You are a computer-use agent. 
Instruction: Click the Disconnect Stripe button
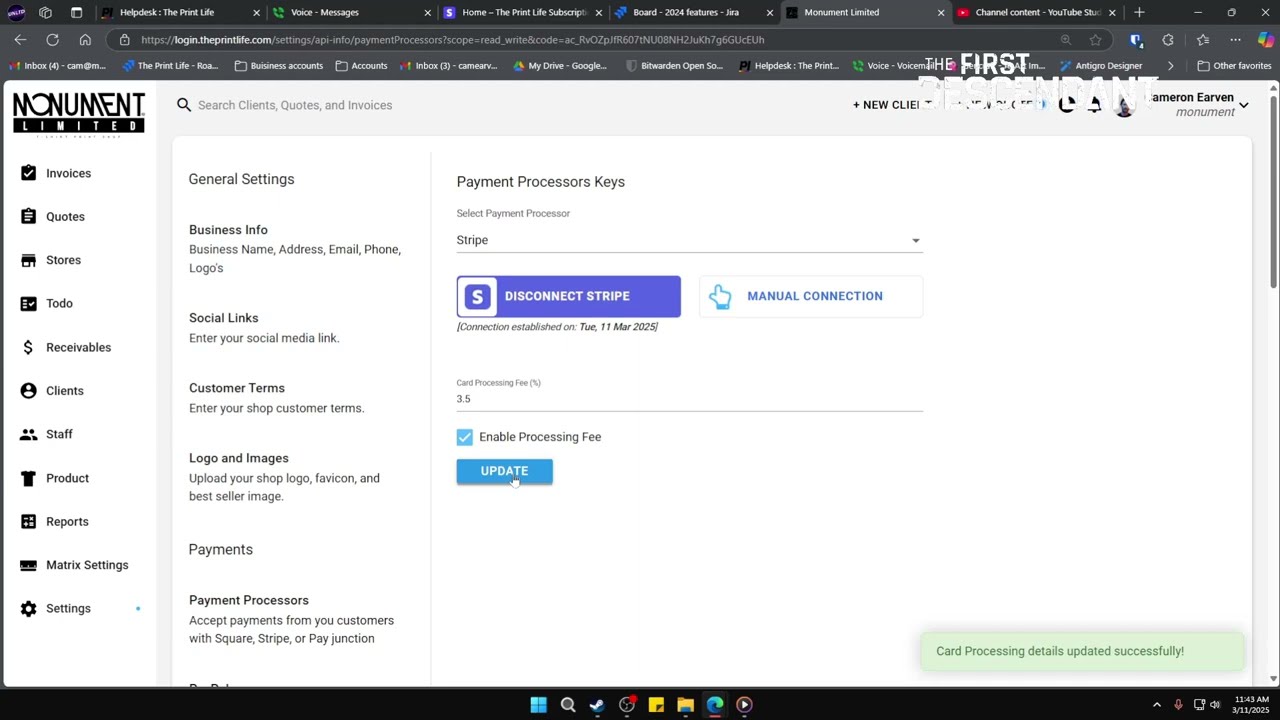[x=568, y=296]
